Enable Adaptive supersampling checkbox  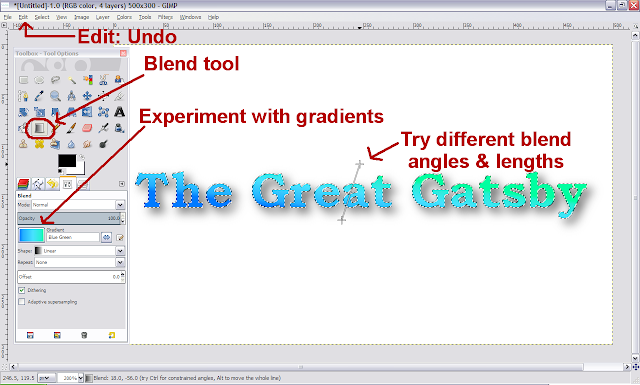point(22,302)
